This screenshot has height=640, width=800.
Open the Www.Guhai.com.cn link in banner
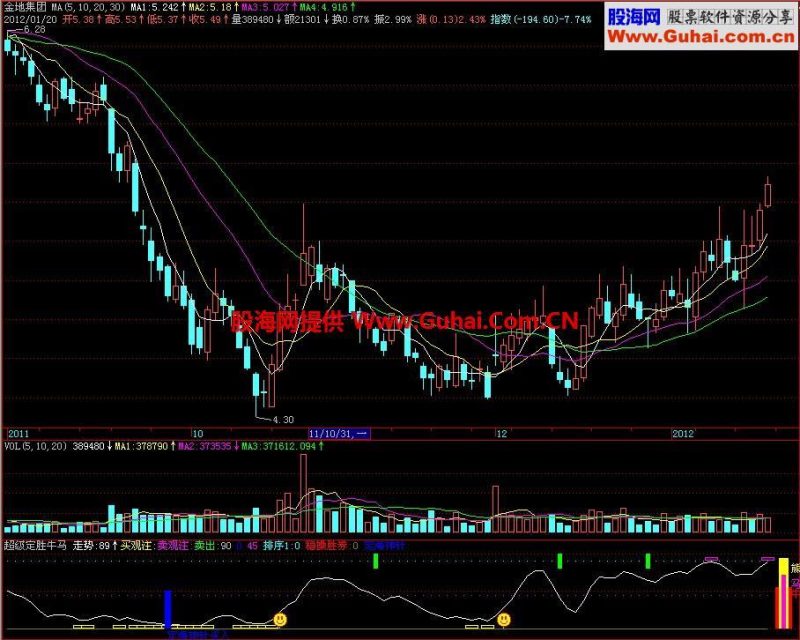[x=701, y=37]
